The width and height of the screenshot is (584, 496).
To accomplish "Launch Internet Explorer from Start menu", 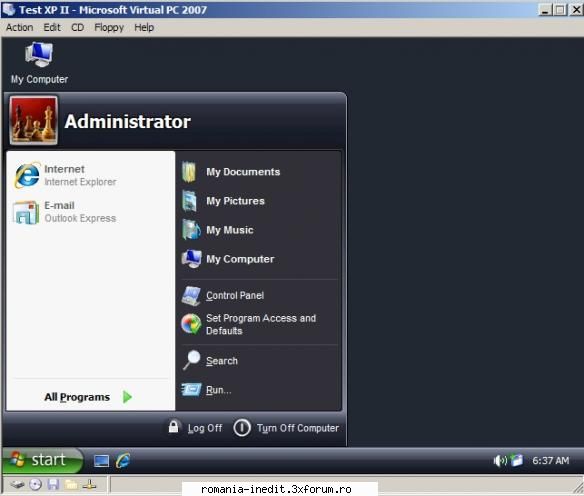I will click(x=66, y=175).
